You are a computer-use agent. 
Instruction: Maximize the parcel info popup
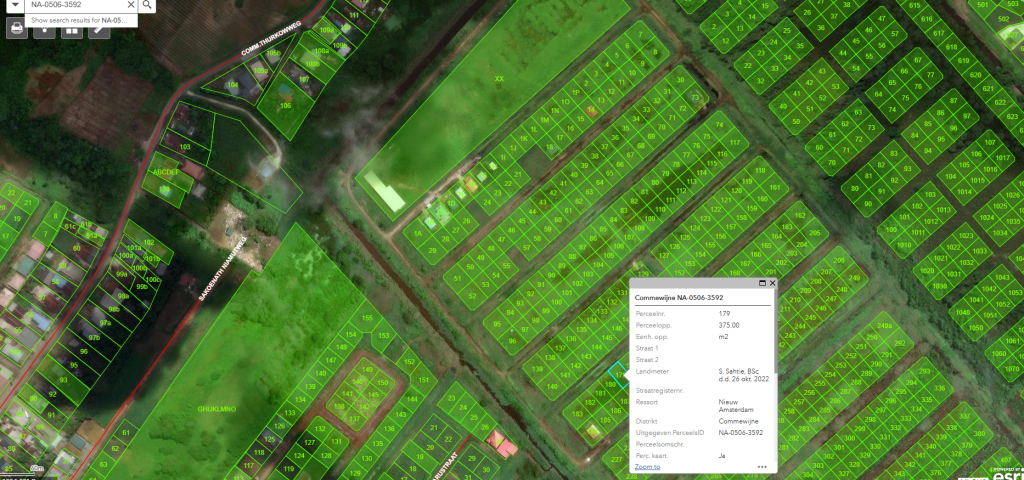761,283
